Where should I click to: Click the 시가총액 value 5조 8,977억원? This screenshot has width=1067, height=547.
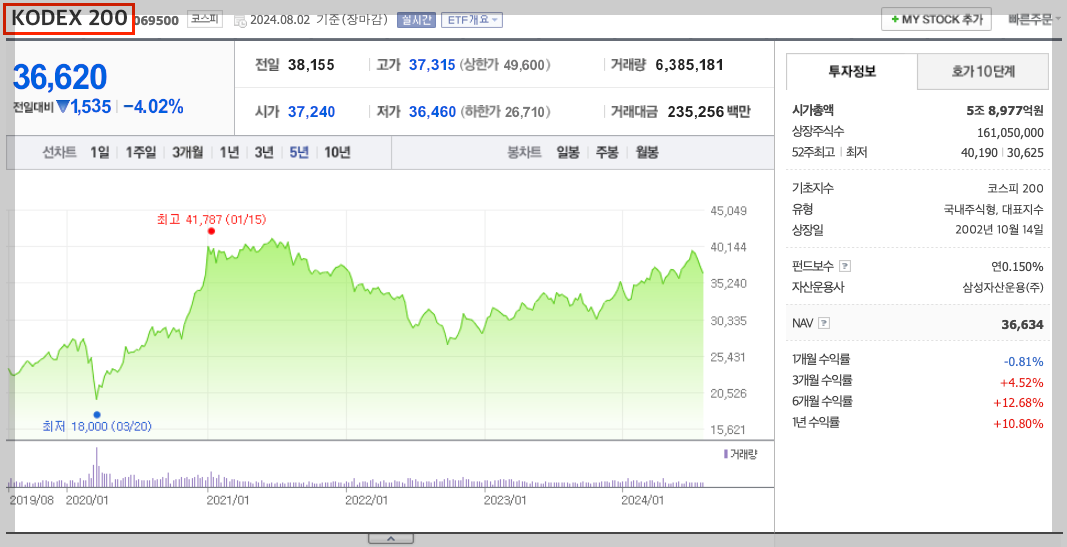tap(1004, 110)
